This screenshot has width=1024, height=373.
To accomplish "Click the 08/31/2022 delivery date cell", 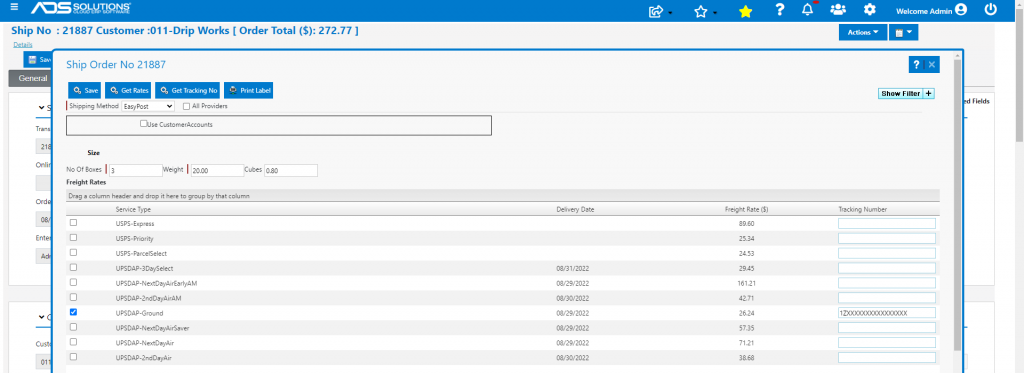I will click(573, 268).
